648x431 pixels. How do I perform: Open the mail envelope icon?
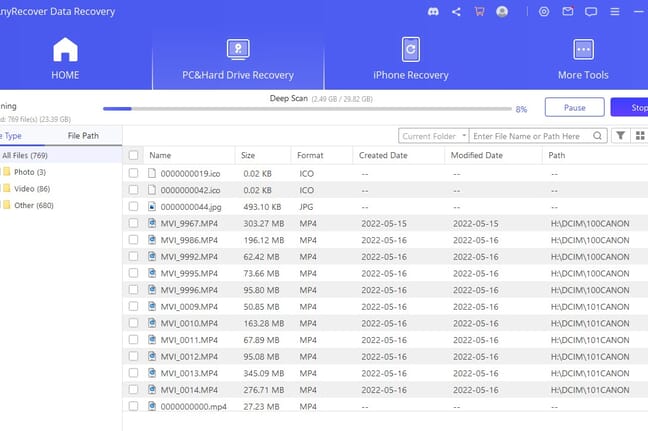click(568, 12)
